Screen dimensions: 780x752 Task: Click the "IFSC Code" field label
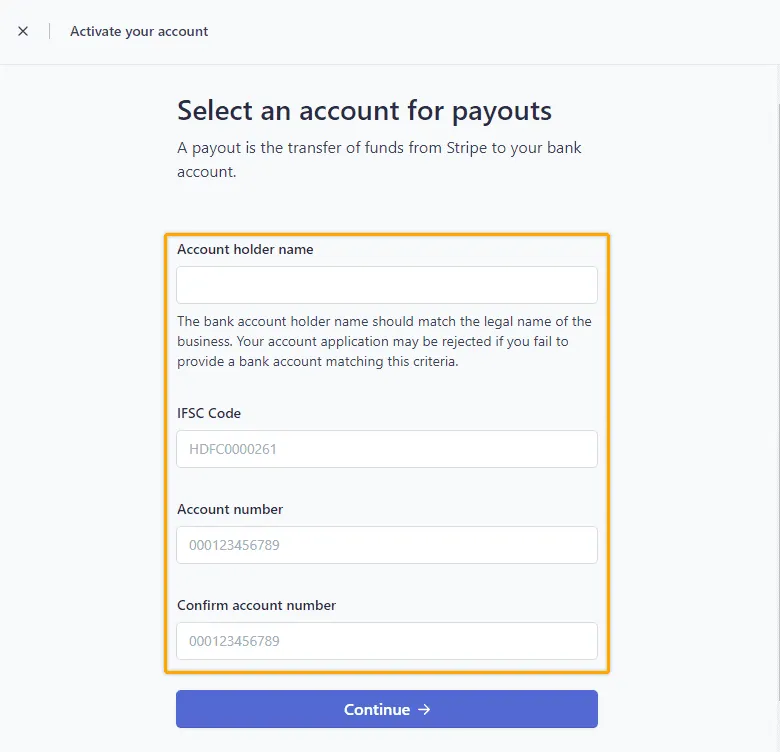pyautogui.click(x=209, y=413)
